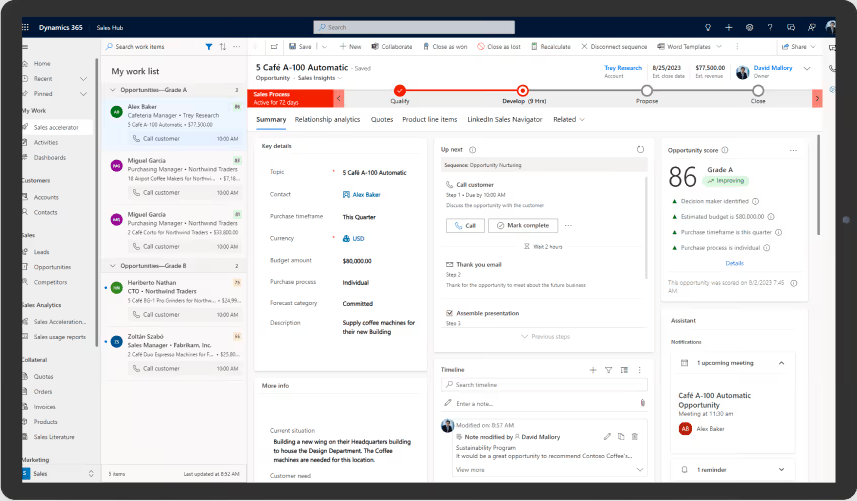This screenshot has height=501, width=857.
Task: Select the Summary tab
Action: [x=271, y=120]
